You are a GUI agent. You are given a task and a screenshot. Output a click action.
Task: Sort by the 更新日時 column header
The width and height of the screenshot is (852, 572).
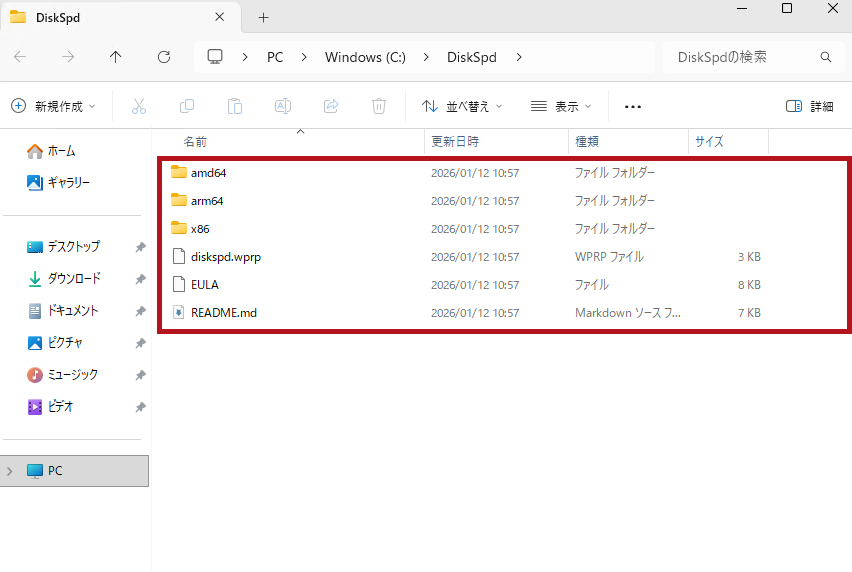[x=455, y=142]
